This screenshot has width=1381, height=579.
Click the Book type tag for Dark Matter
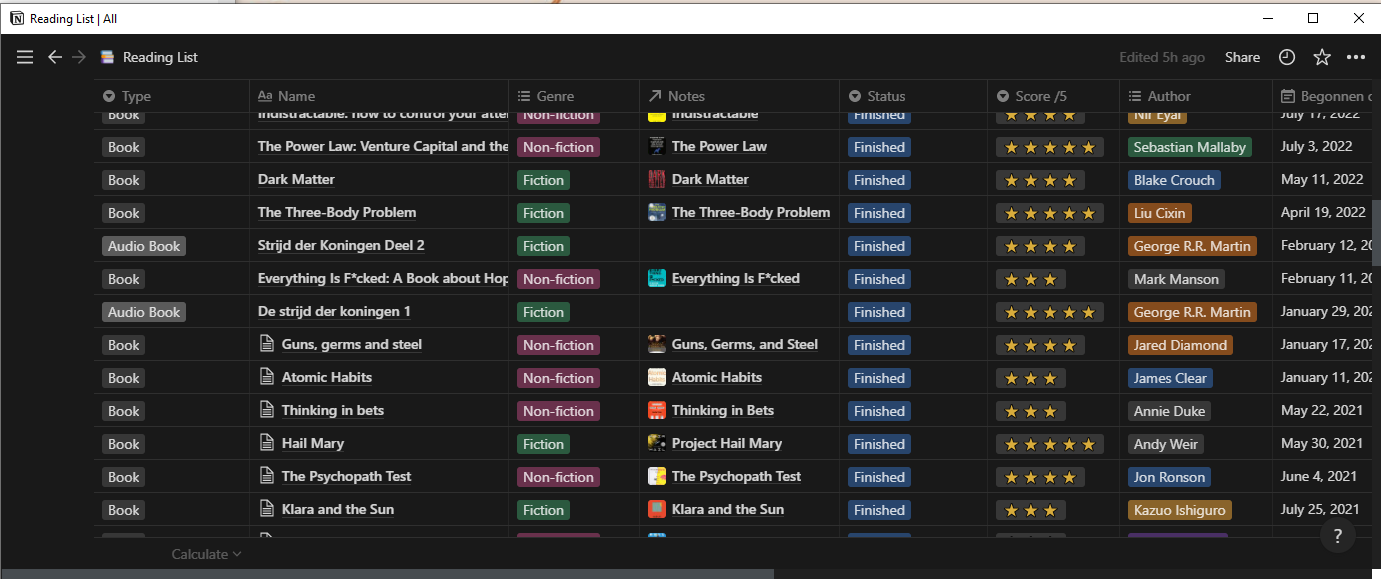(124, 180)
